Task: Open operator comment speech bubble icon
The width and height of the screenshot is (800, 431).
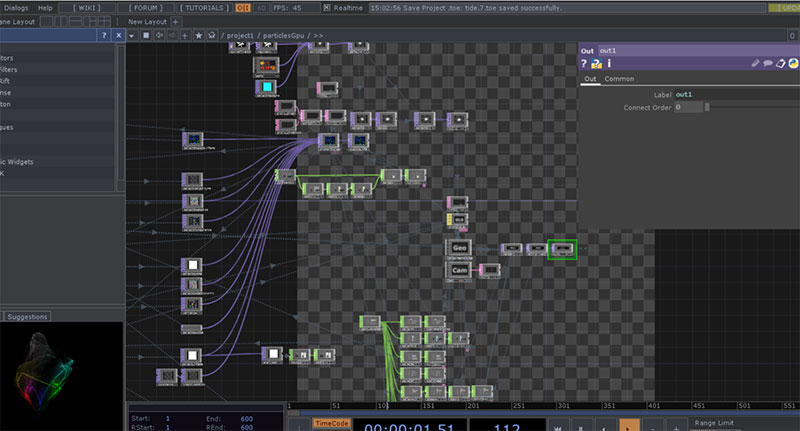Action: 768,63
